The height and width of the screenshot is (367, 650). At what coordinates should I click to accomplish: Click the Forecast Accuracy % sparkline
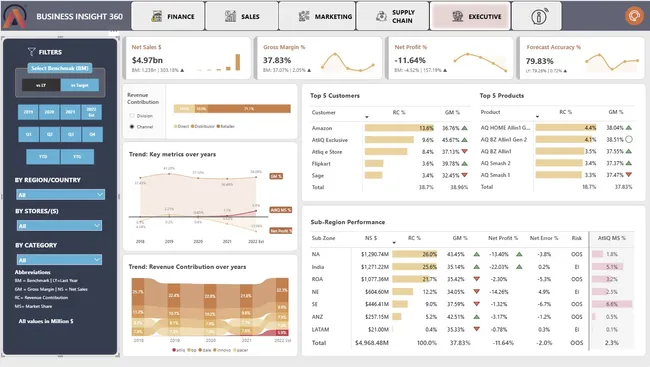coord(612,63)
